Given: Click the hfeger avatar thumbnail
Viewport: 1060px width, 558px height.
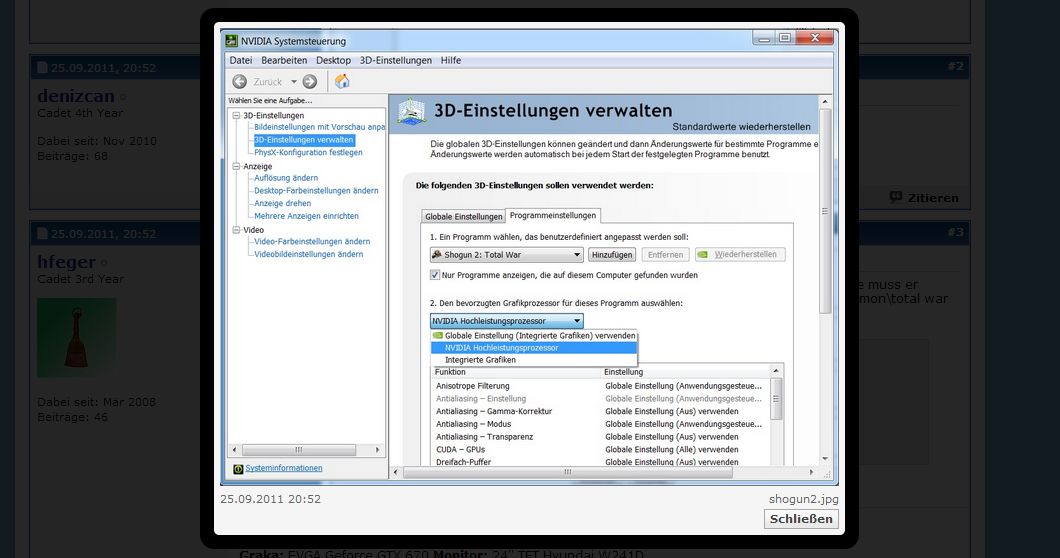Looking at the screenshot, I should coord(77,337).
